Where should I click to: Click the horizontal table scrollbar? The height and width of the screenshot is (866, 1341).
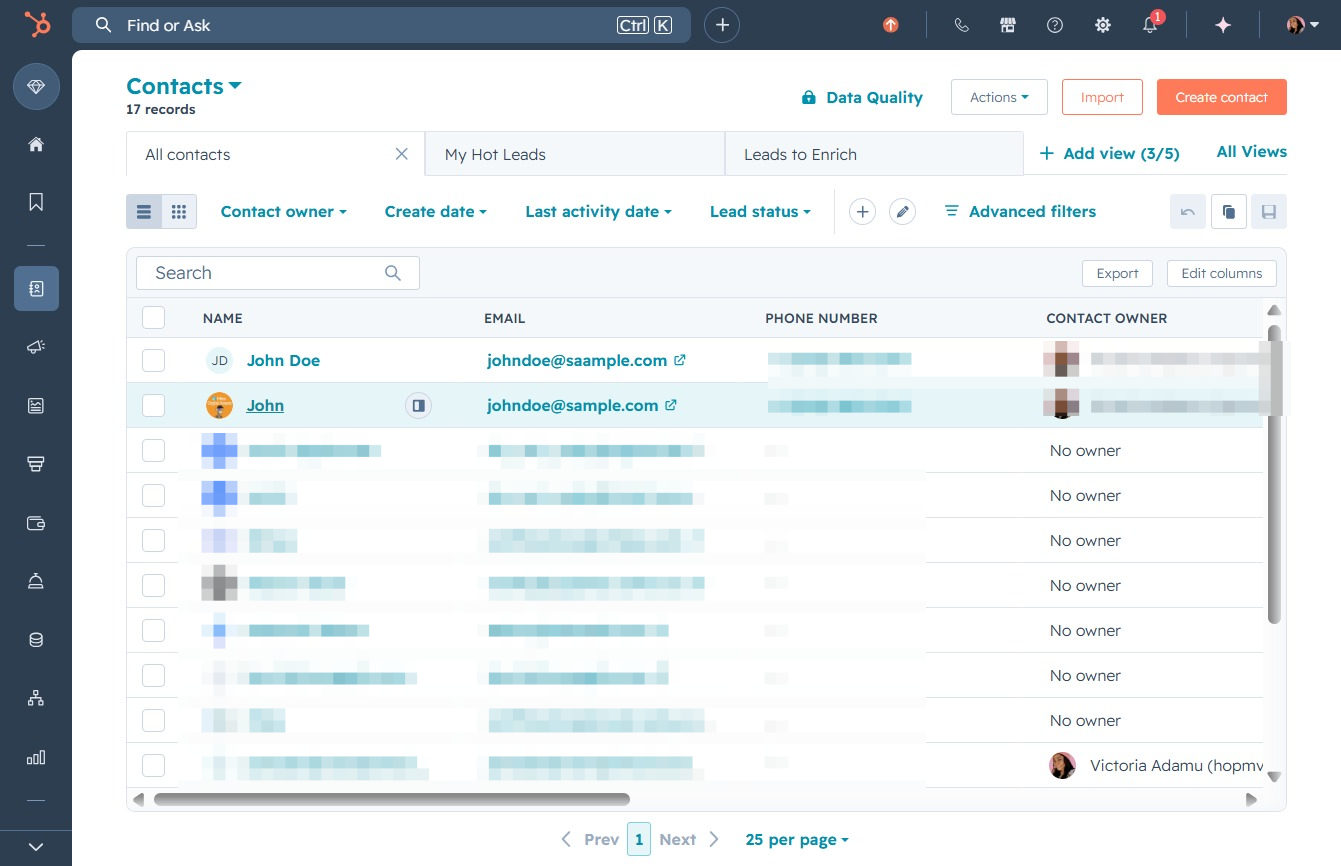[x=391, y=799]
